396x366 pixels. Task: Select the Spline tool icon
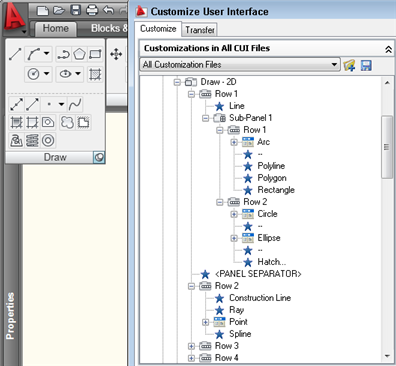tap(75, 105)
